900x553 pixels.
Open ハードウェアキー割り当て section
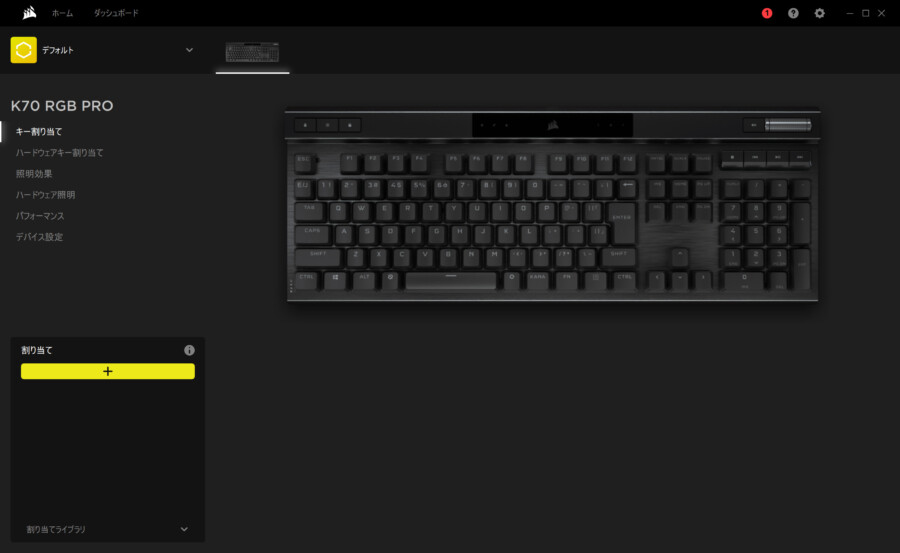pos(60,153)
